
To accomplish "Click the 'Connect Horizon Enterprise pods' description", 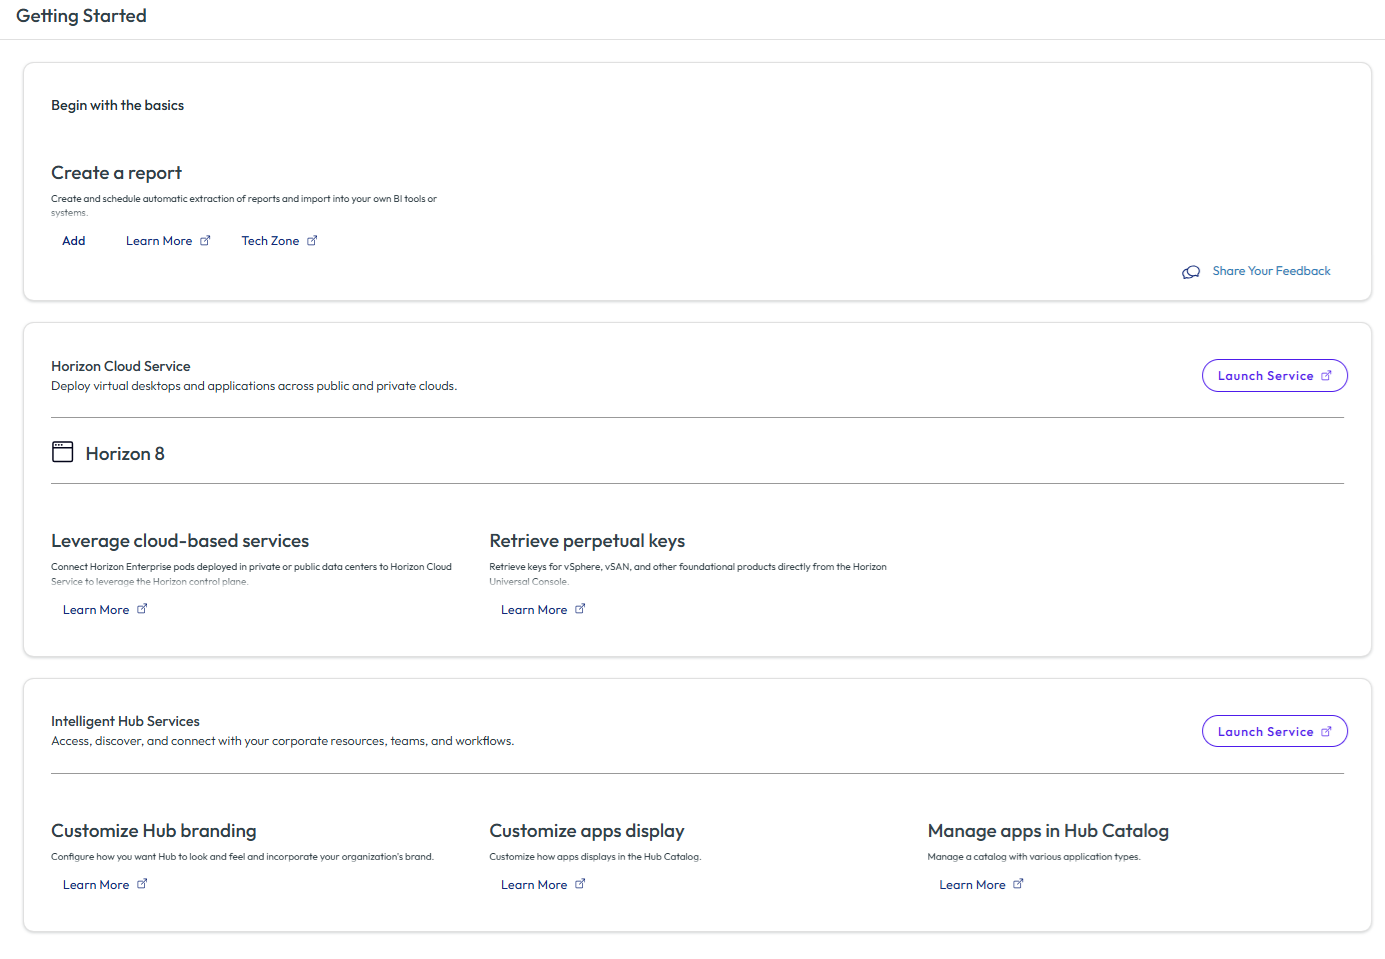I will pyautogui.click(x=251, y=574).
